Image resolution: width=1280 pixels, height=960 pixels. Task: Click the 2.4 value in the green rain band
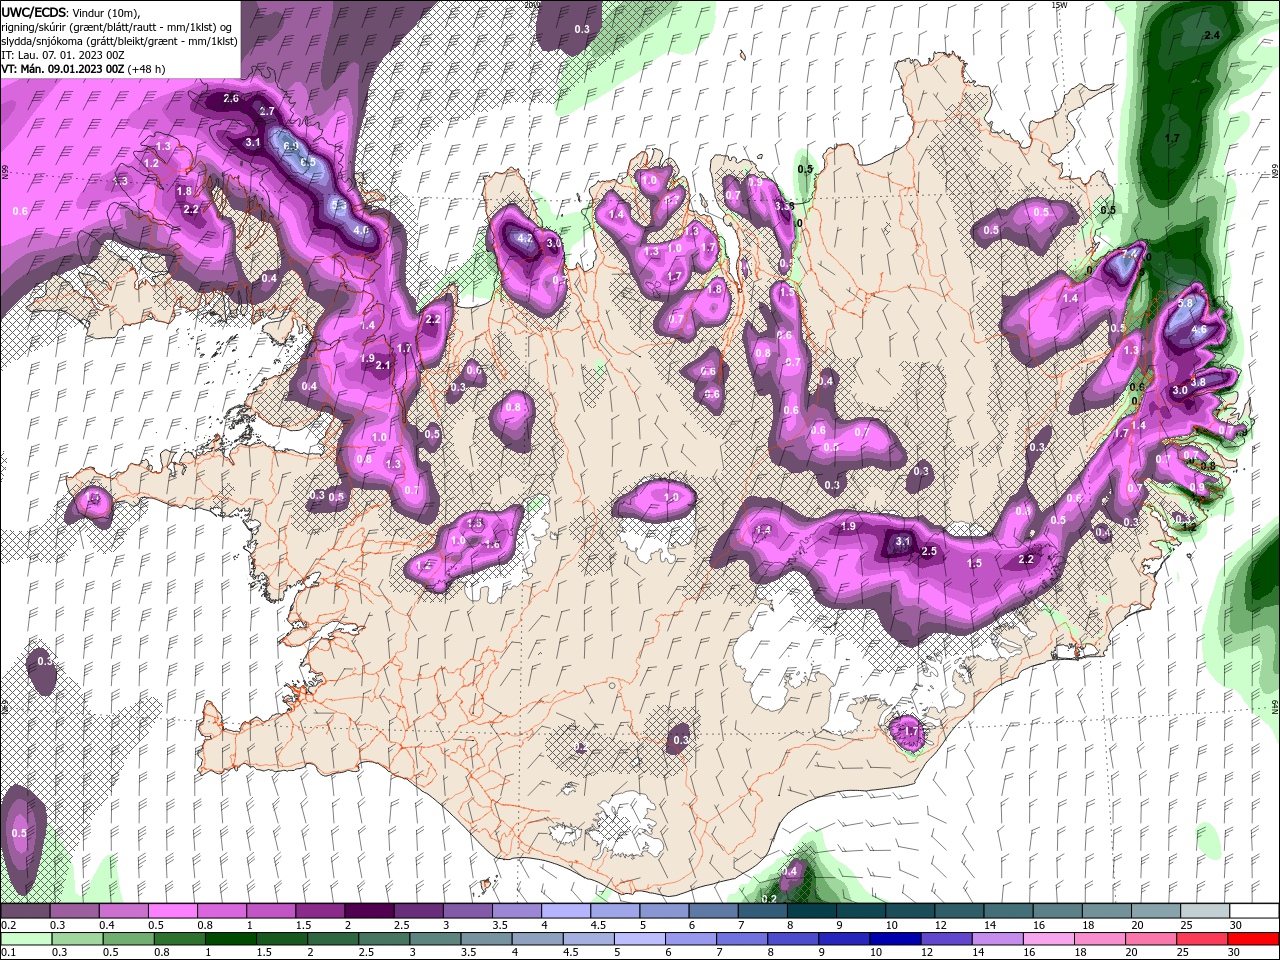tap(1213, 36)
